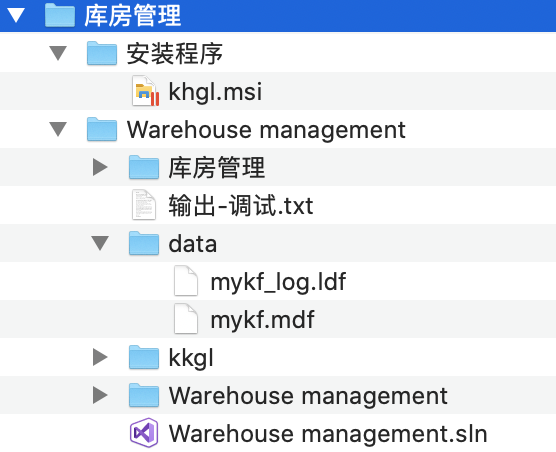The image size is (556, 452).
Task: Expand the nested 库房管理 subfolder
Action: pyautogui.click(x=100, y=167)
